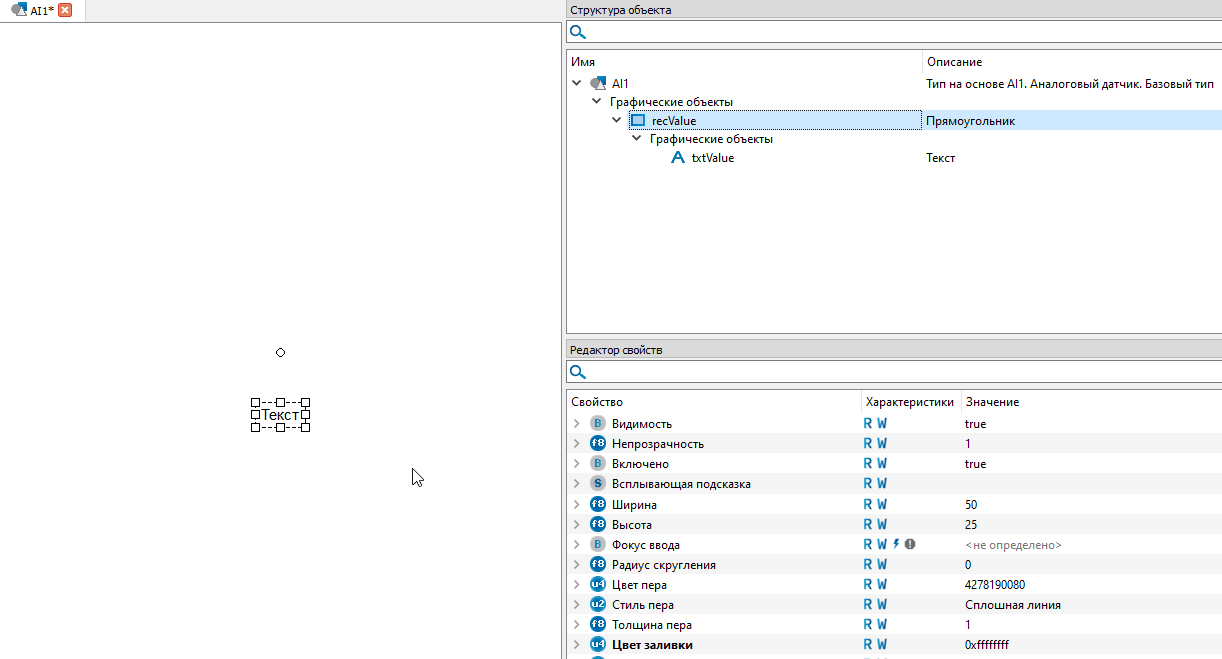Click the text icon beside txtValue
The width and height of the screenshot is (1222, 659).
click(678, 158)
